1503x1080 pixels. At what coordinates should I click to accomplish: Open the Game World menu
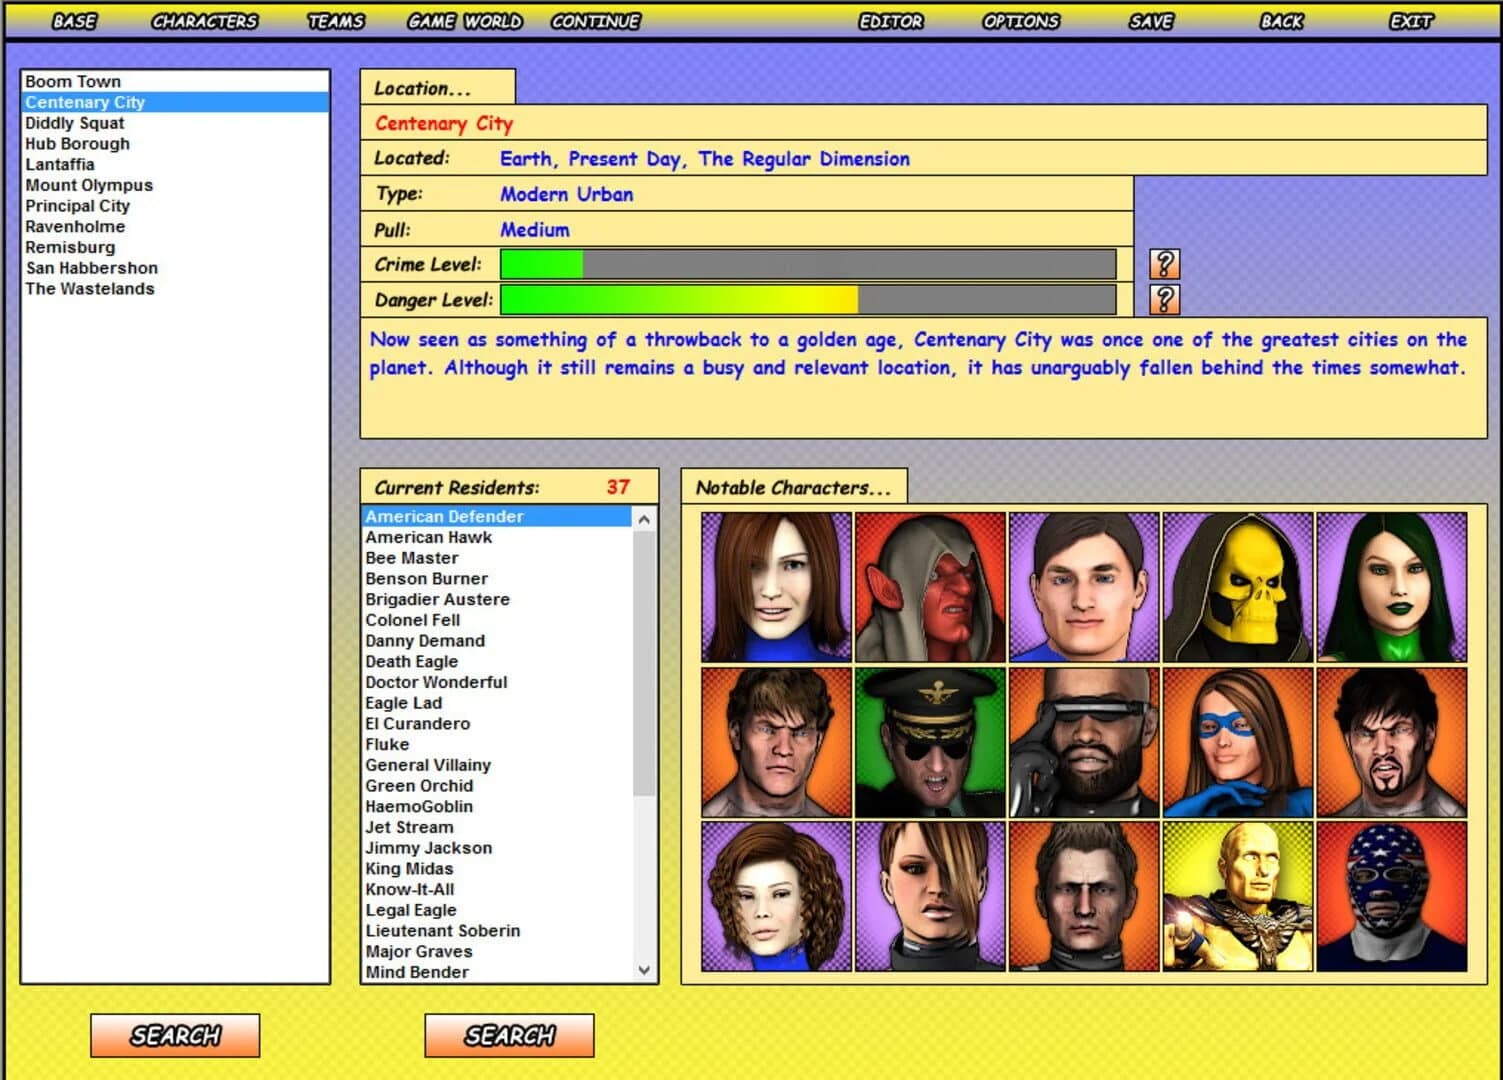pos(464,20)
